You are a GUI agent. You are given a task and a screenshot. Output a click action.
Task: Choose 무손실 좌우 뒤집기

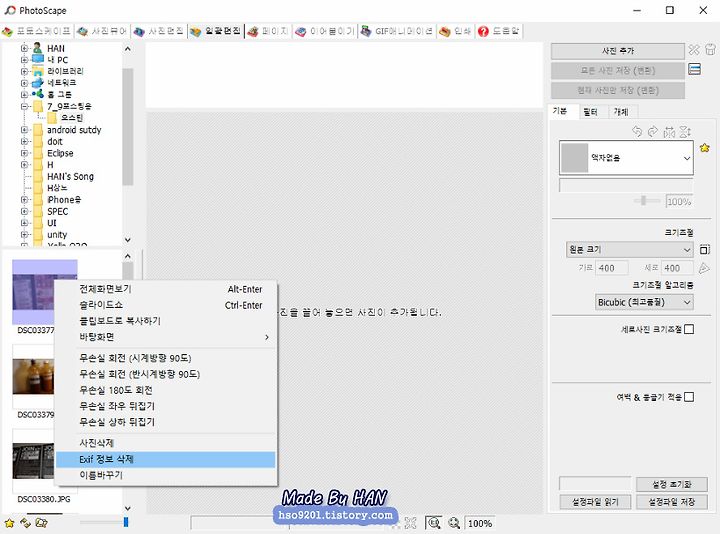pos(166,406)
